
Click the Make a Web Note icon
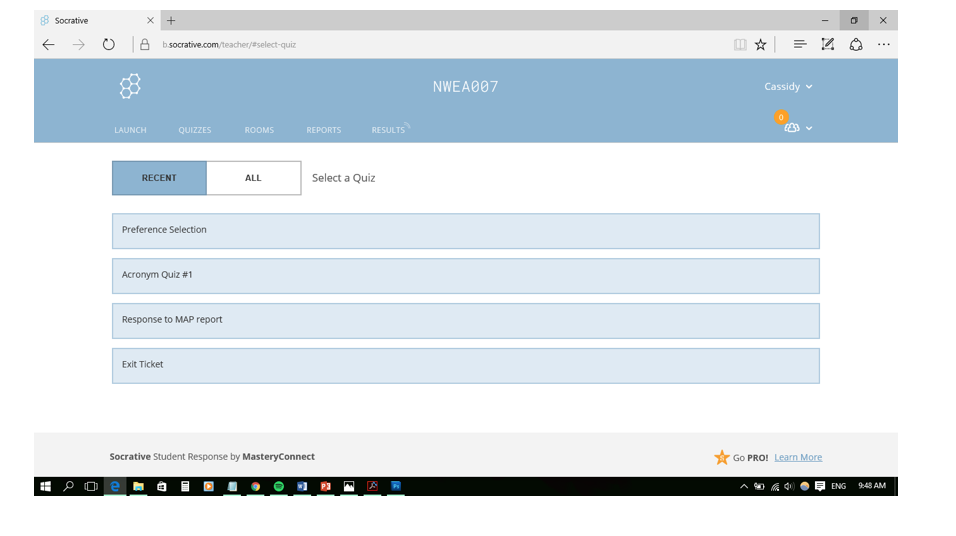[828, 45]
